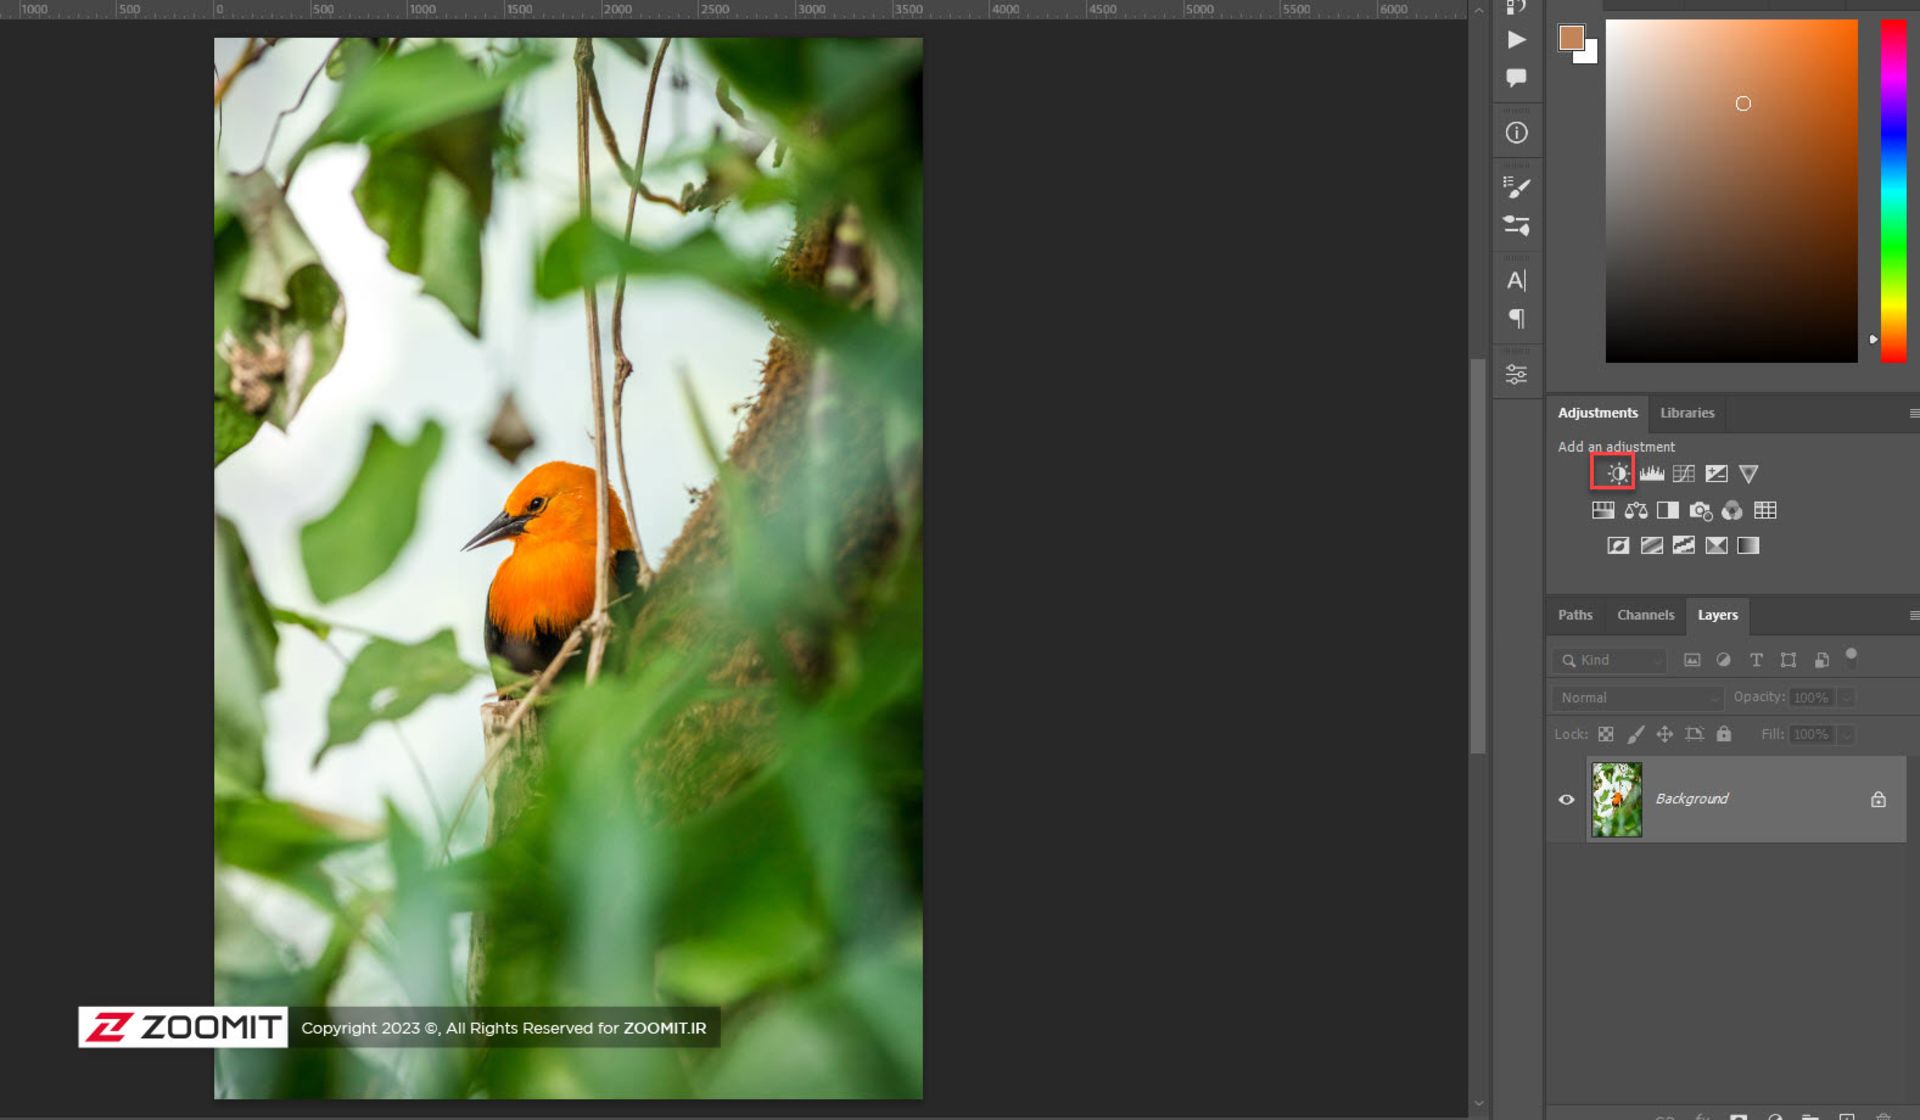Open the Opacity slider dropdown arrow
Screen dimensions: 1920x1120
tap(1846, 698)
